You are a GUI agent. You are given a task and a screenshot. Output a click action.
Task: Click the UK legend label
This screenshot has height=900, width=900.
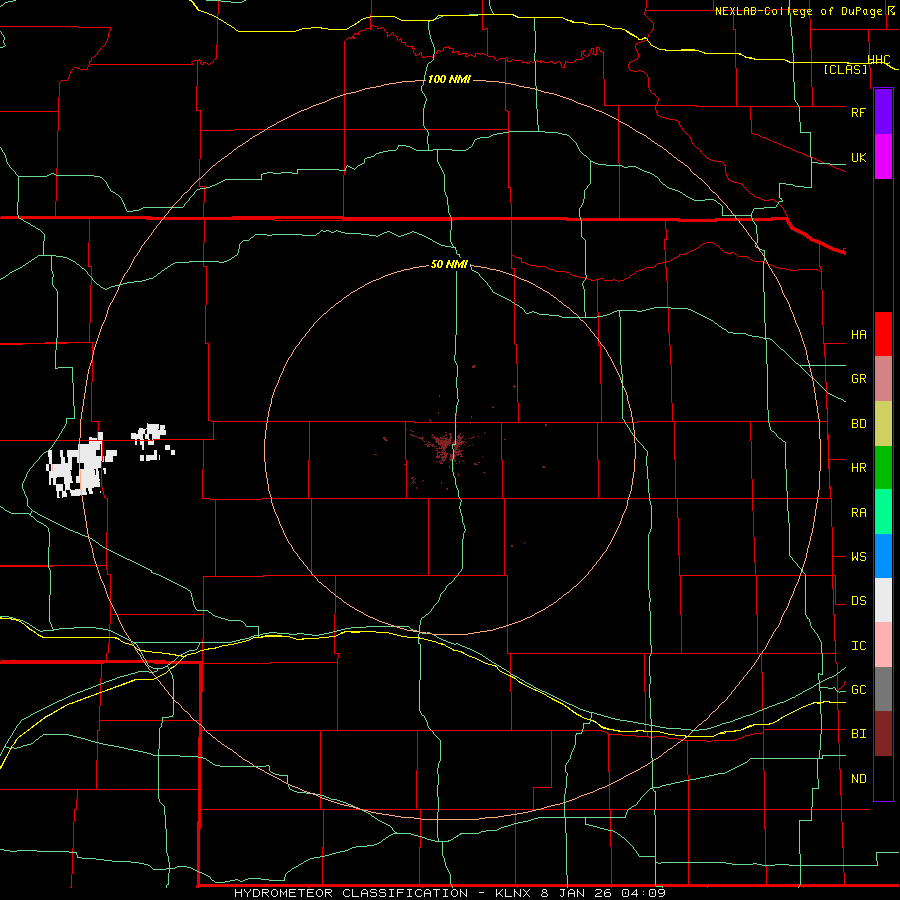pyautogui.click(x=858, y=157)
